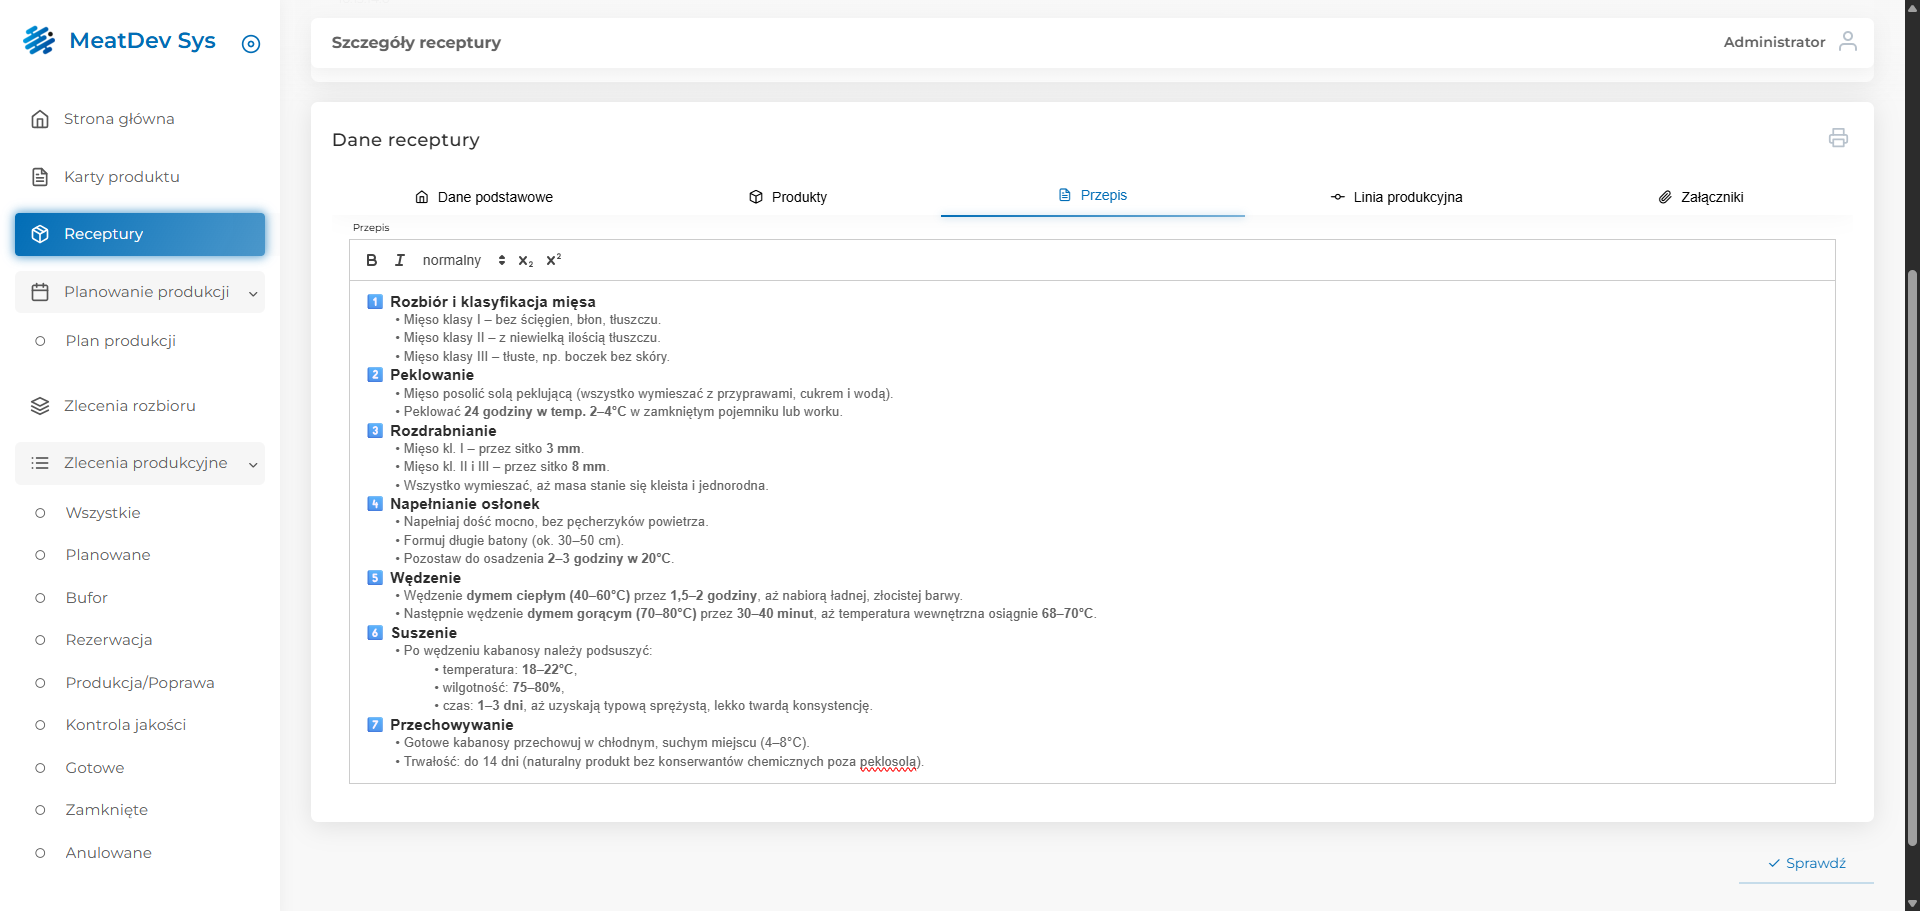The height and width of the screenshot is (911, 1920).
Task: Switch to the Produkty tab
Action: (788, 197)
